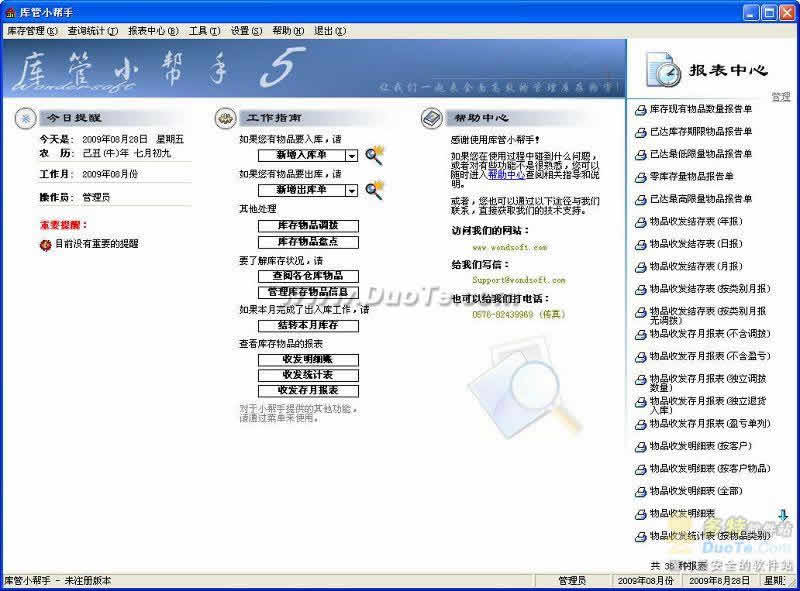Click the blue down arrow in report list
This screenshot has width=800, height=591.
pyautogui.click(x=783, y=515)
